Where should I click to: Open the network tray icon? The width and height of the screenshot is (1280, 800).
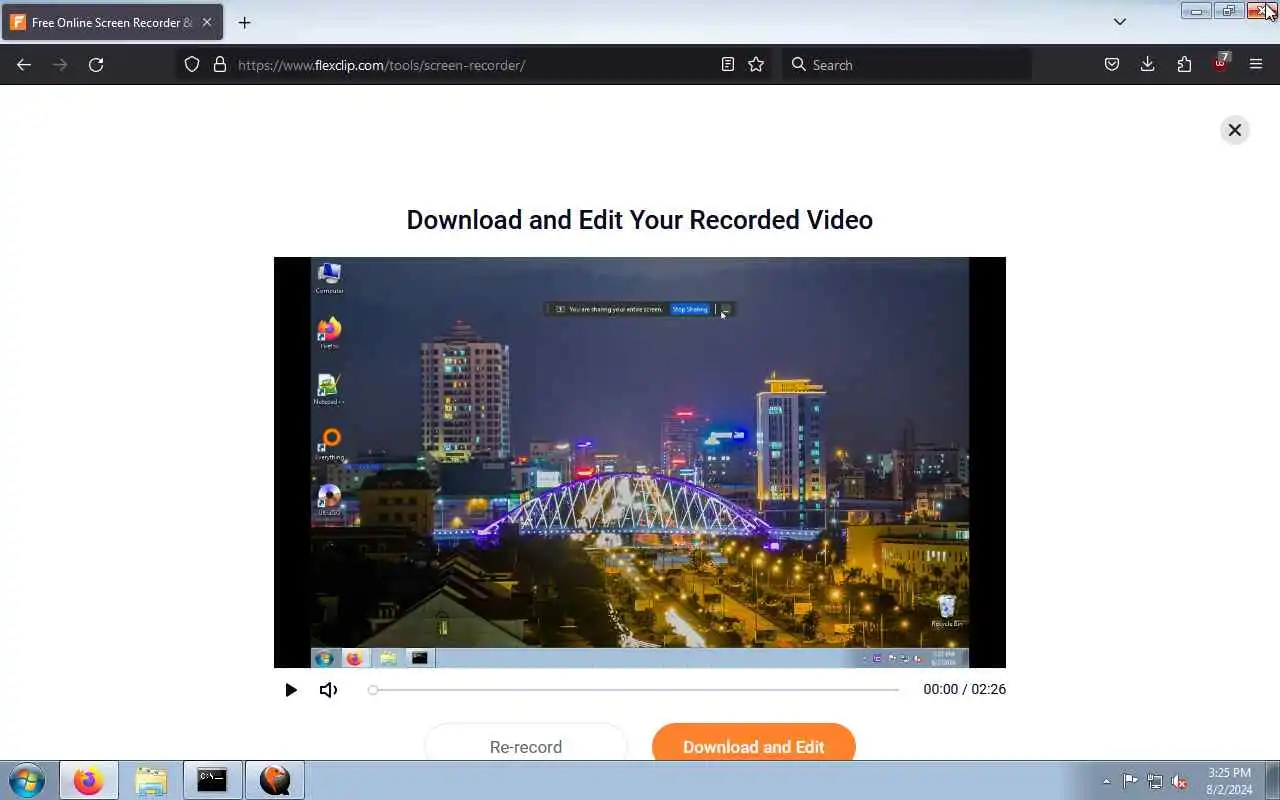(1155, 781)
